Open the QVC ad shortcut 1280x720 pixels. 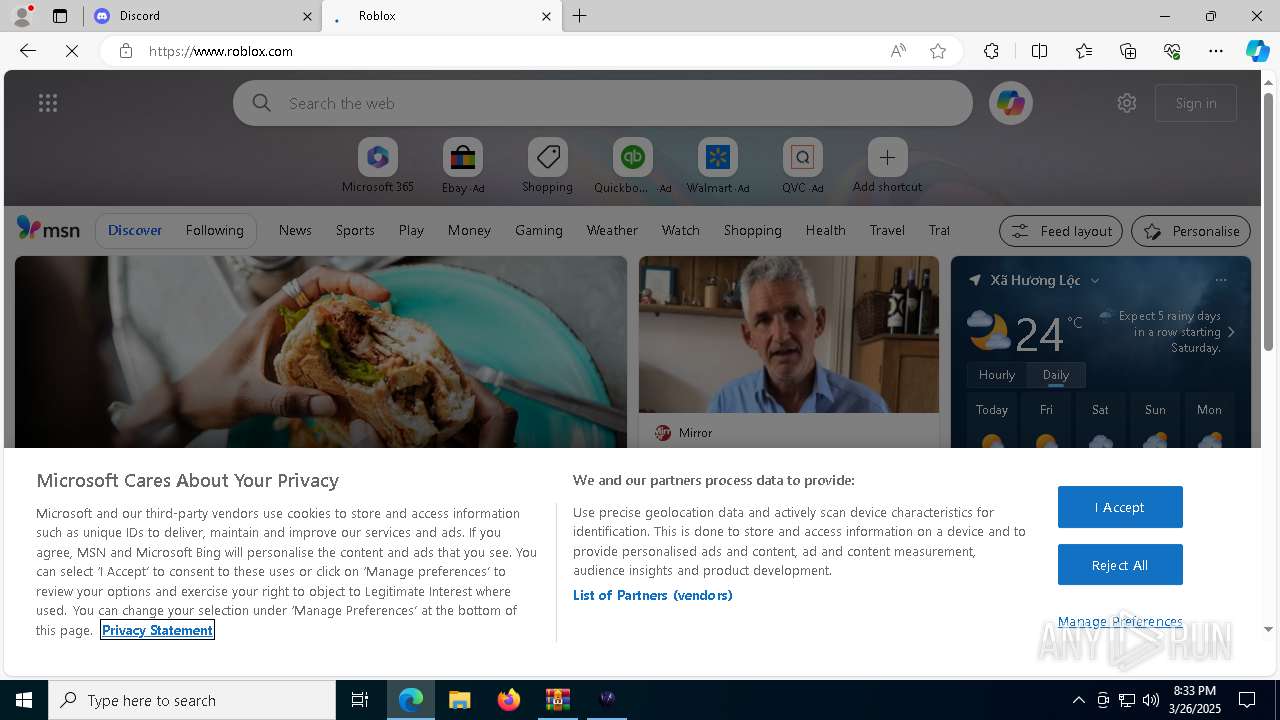pos(803,166)
